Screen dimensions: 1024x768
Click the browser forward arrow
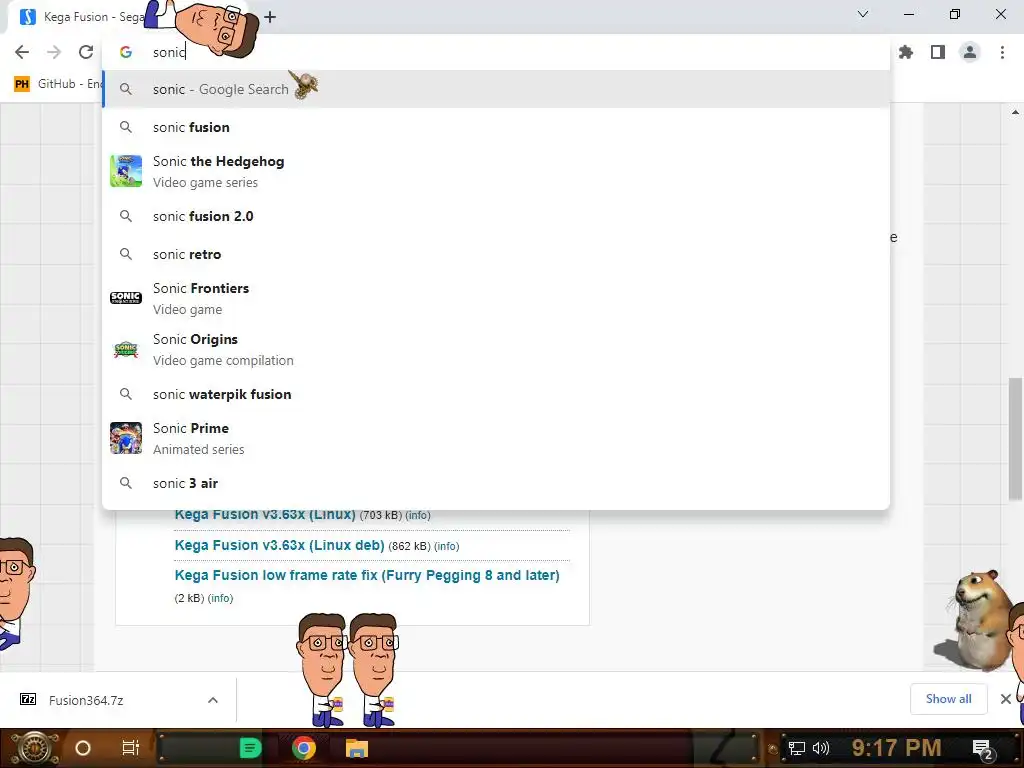54,52
